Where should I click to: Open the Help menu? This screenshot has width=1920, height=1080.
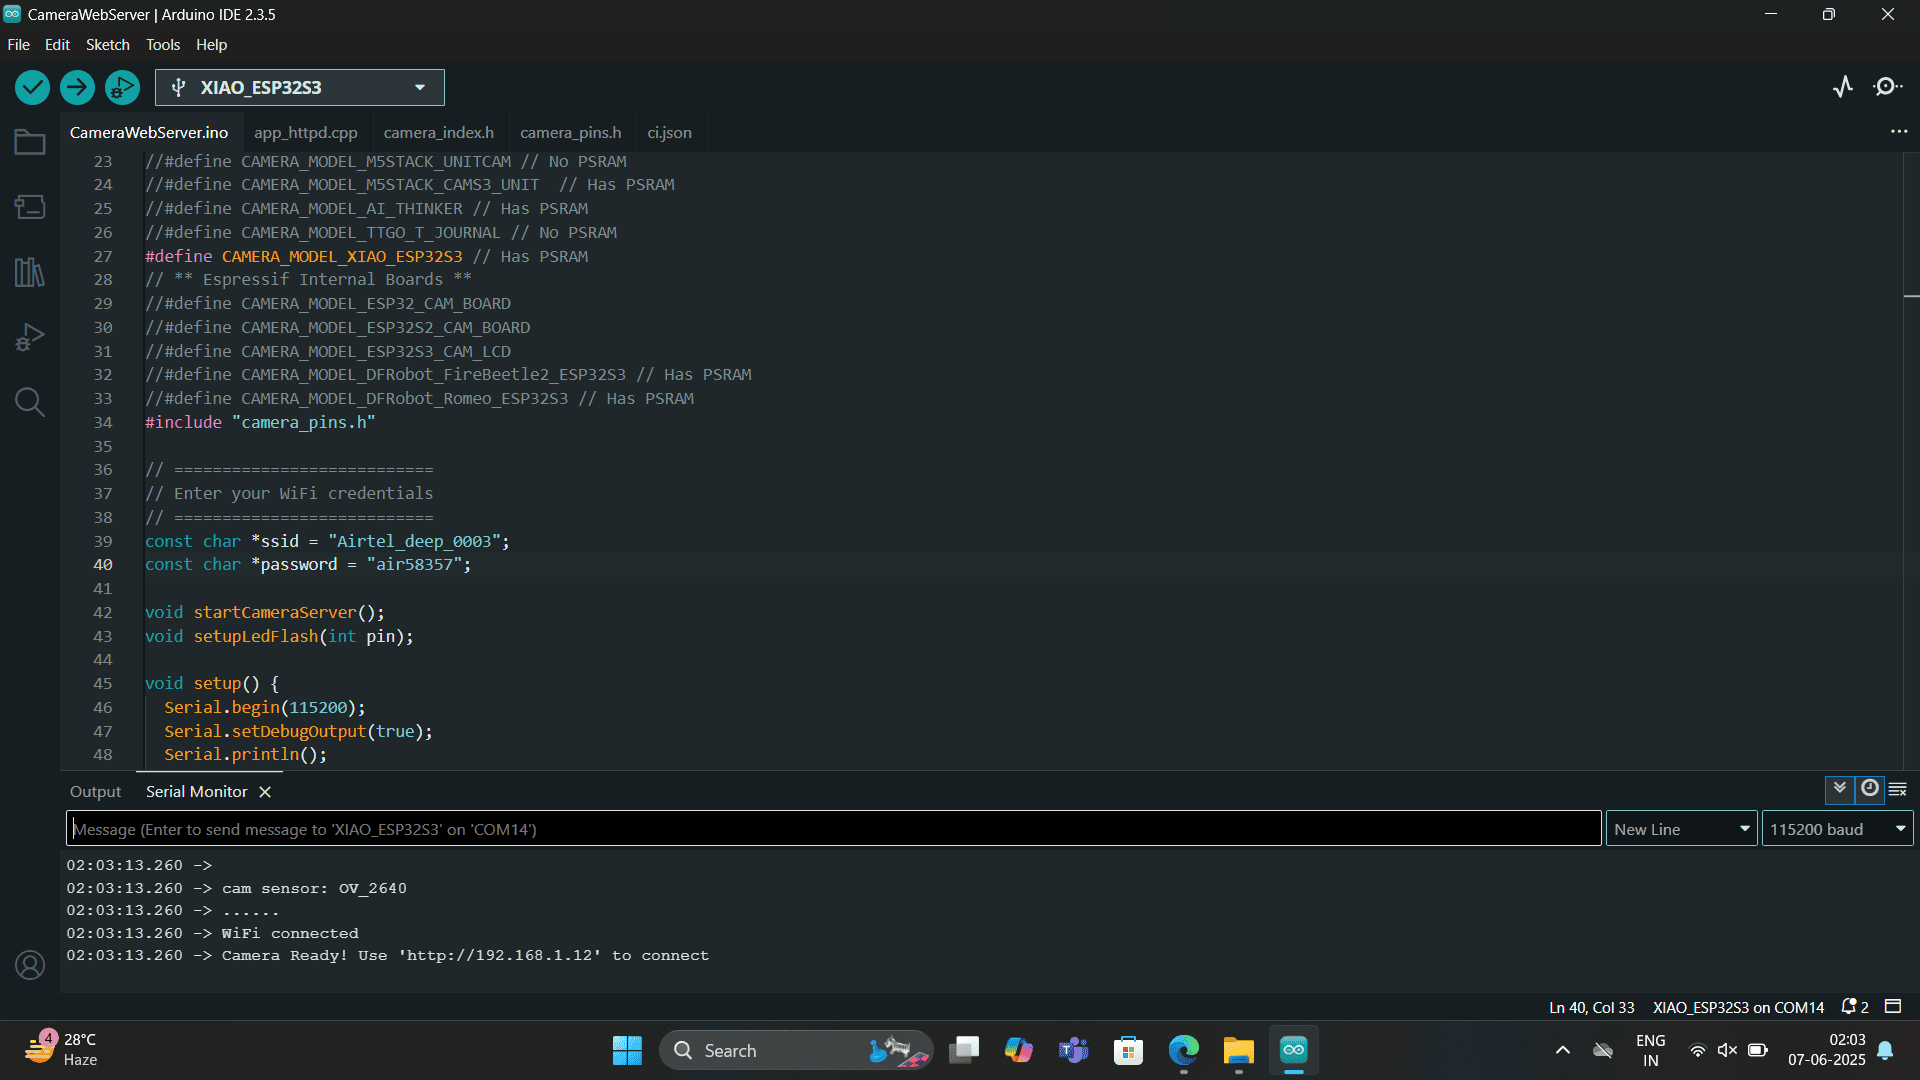[x=211, y=45]
